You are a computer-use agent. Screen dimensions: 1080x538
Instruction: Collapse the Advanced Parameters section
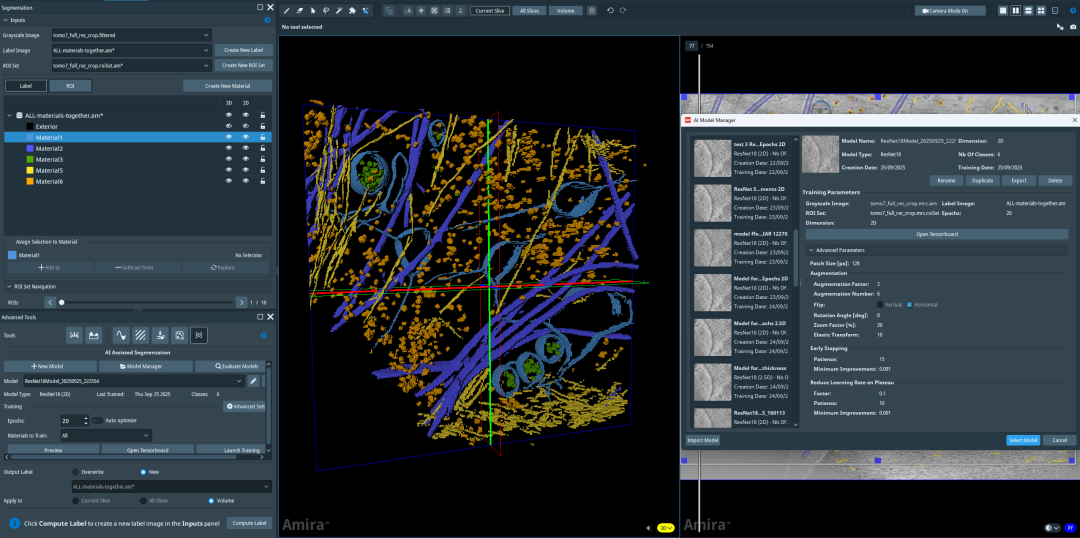811,250
